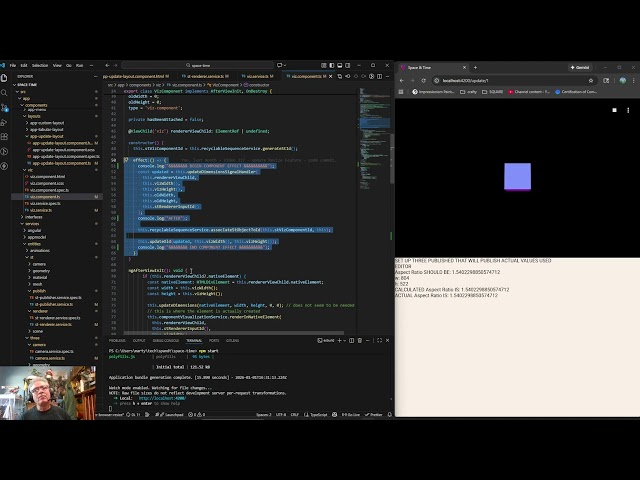Open the Go menu
Image resolution: width=640 pixels, height=480 pixels.
point(69,65)
